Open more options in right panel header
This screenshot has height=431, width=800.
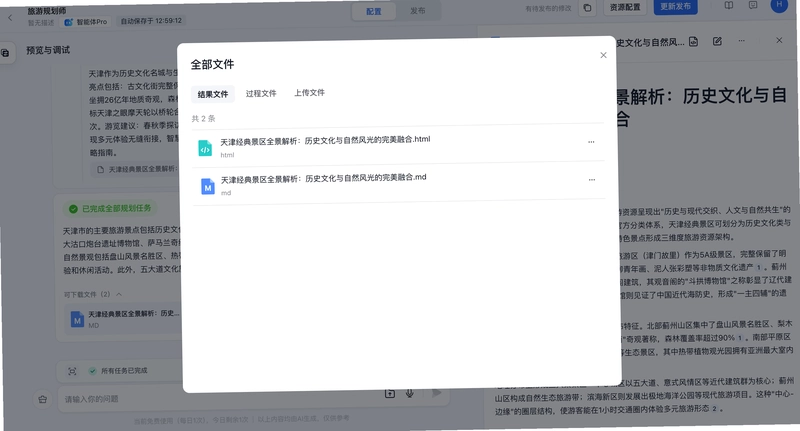(741, 41)
